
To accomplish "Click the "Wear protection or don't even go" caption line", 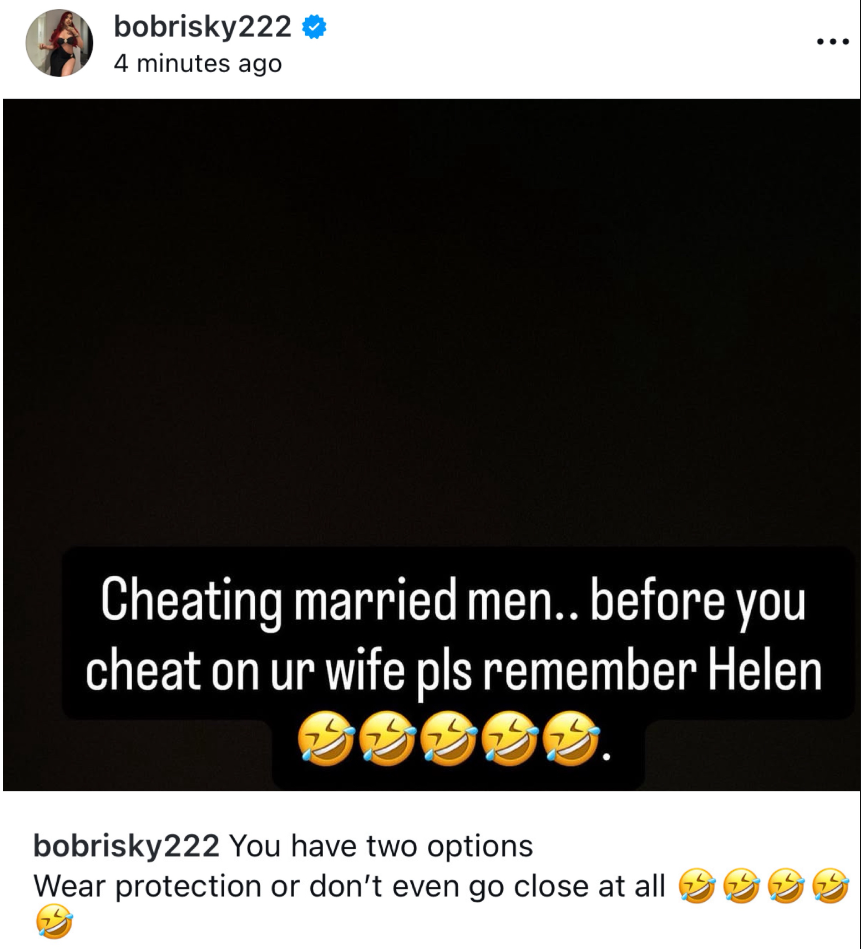I will click(x=271, y=887).
